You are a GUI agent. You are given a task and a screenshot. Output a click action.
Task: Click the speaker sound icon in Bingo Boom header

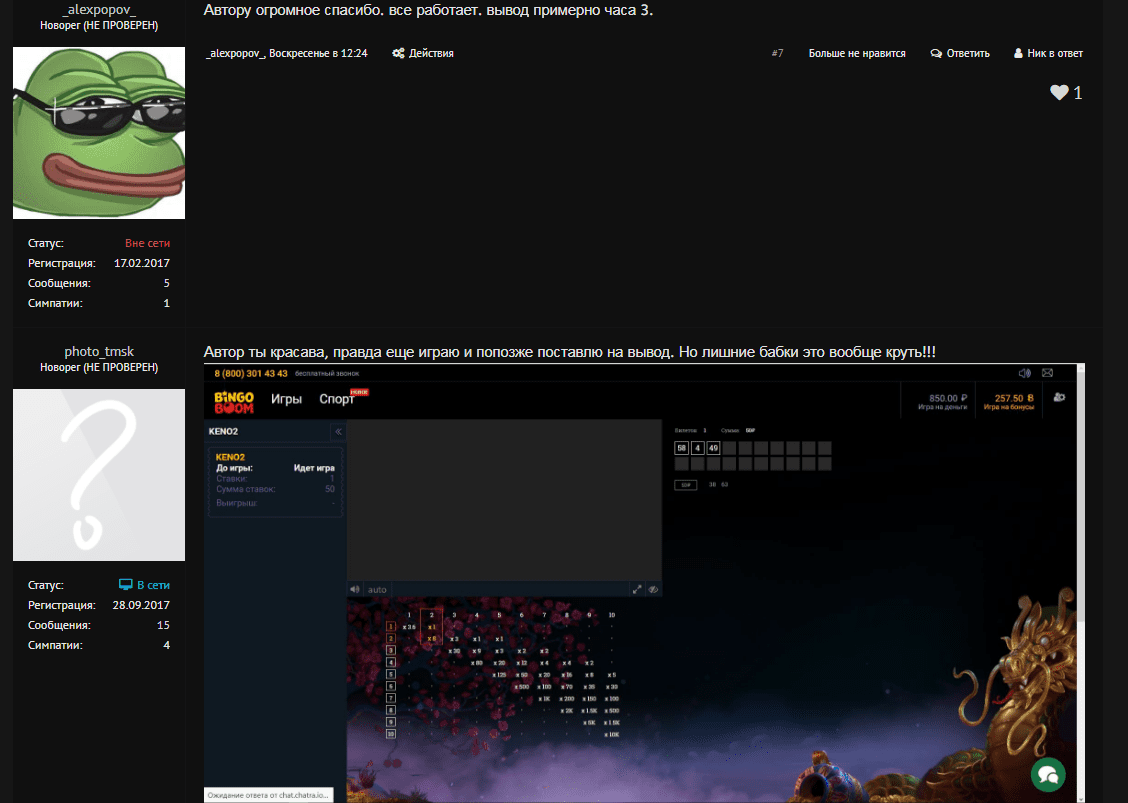1024,373
